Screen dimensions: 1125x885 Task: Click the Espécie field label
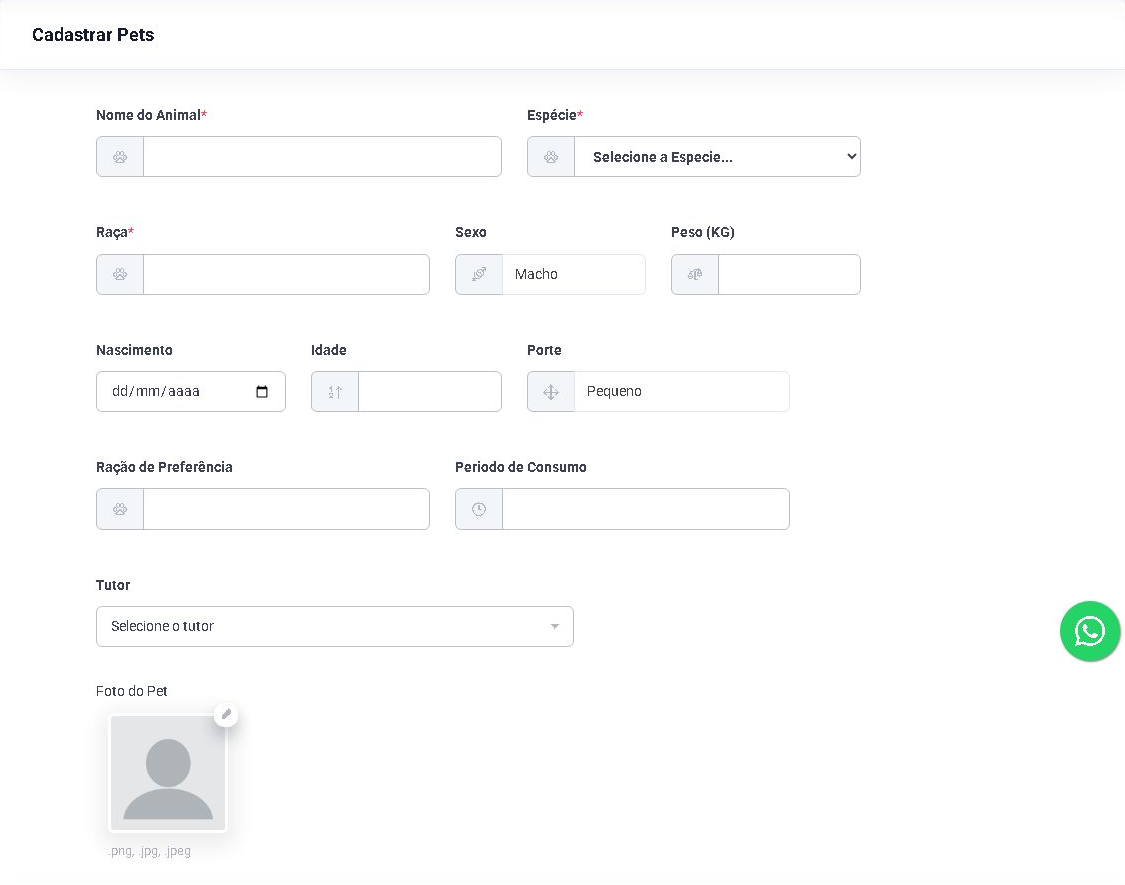point(555,115)
